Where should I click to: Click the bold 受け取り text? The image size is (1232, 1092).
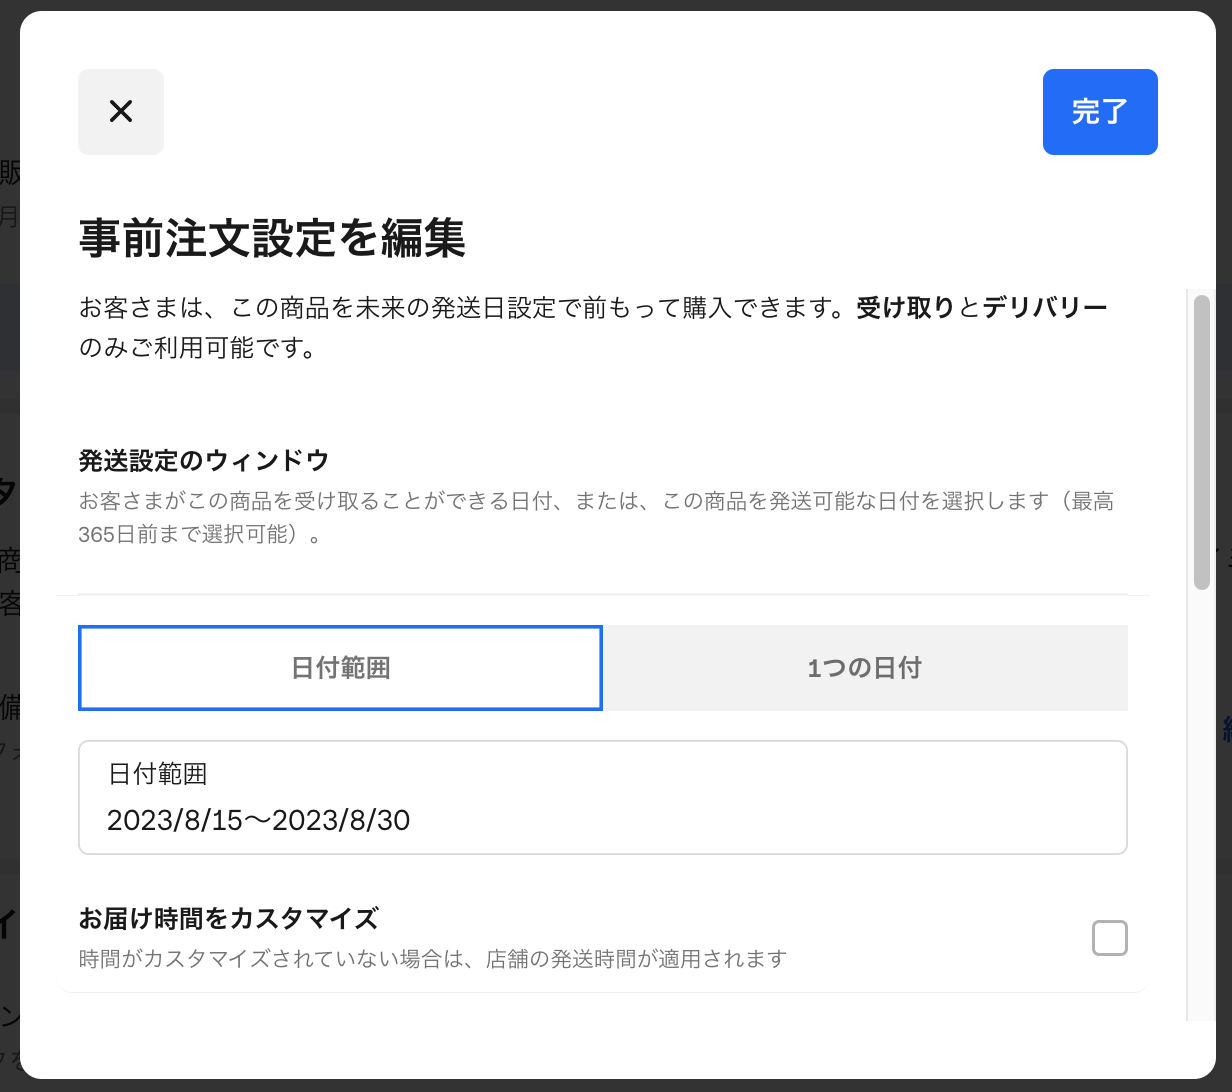tap(905, 307)
